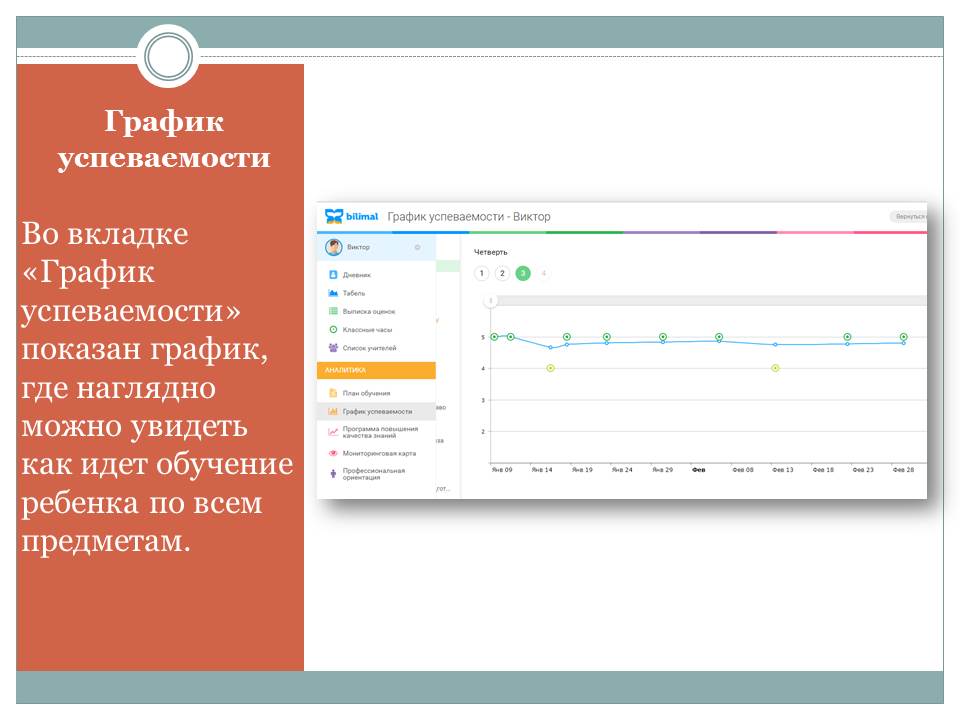Click the Классные часы clock icon

tap(333, 329)
